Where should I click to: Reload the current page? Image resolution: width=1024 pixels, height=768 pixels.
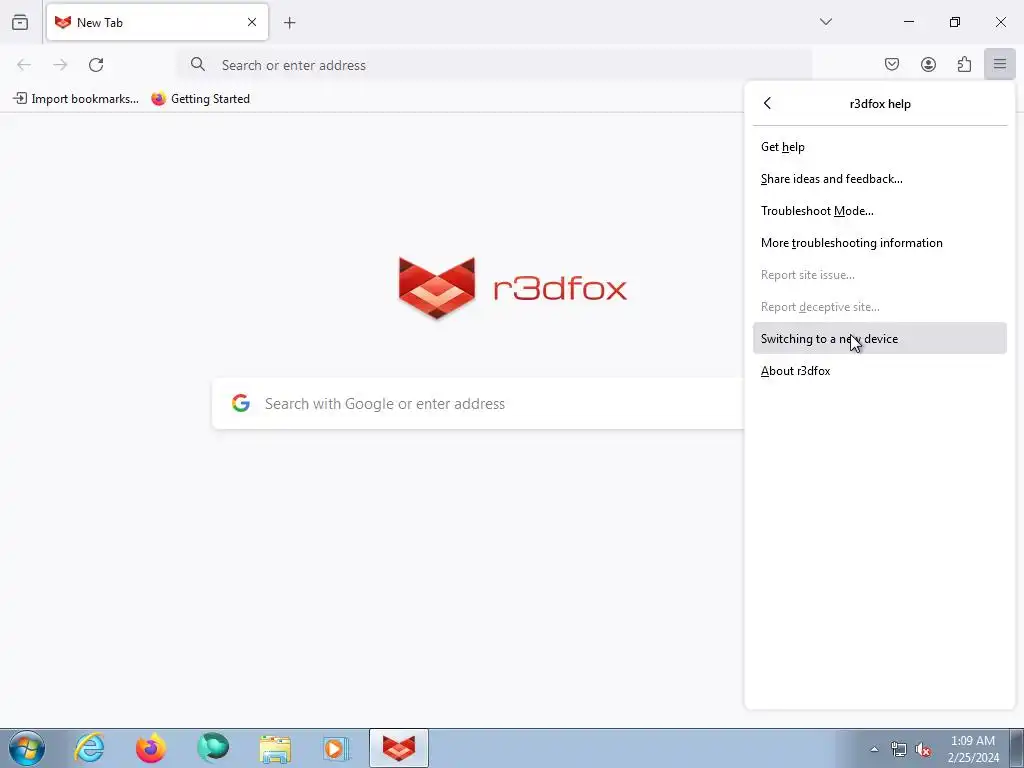coord(96,65)
